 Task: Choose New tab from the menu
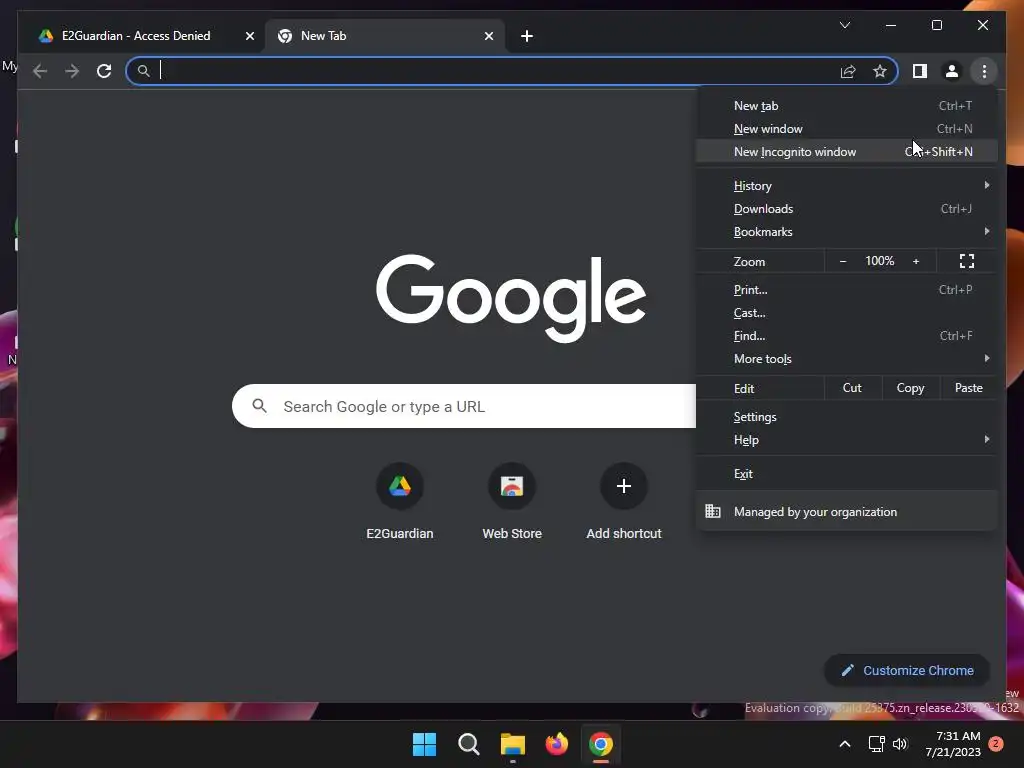[x=846, y=106]
